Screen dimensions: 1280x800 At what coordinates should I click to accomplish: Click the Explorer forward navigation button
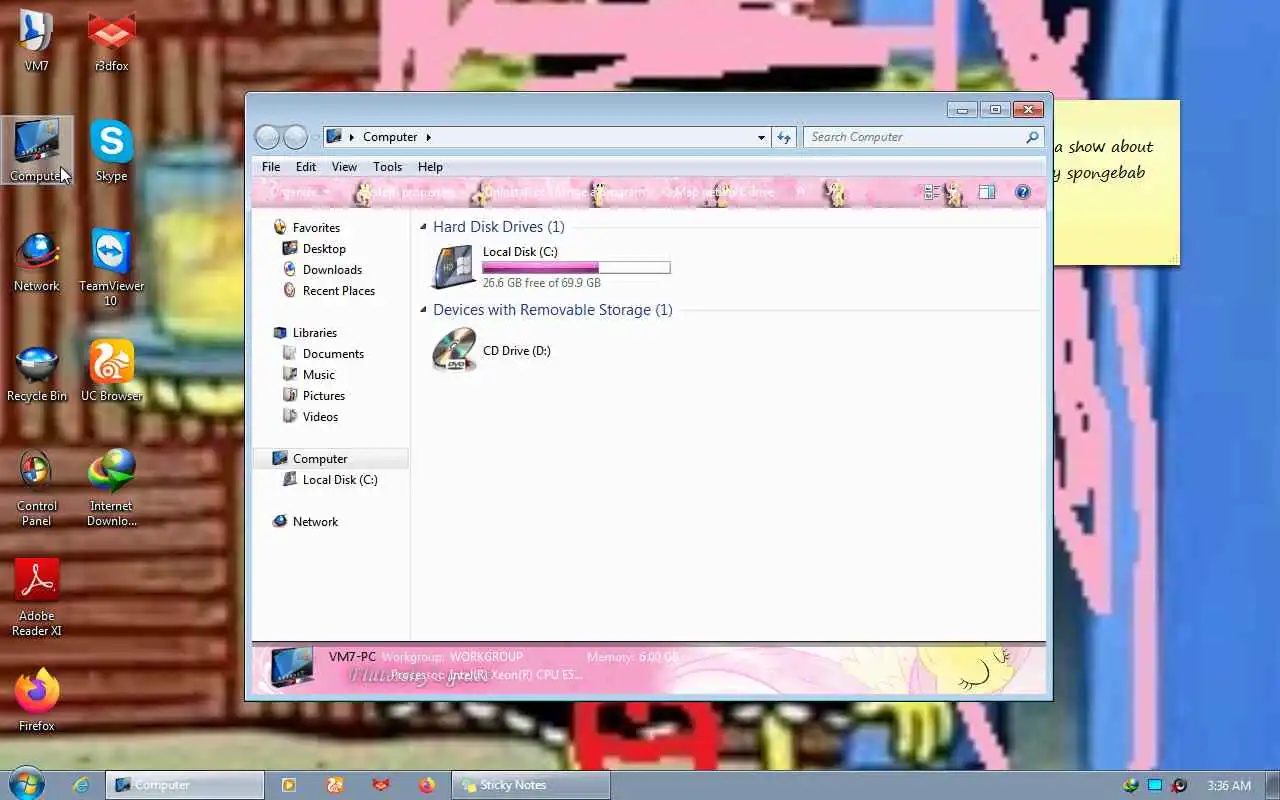click(295, 137)
